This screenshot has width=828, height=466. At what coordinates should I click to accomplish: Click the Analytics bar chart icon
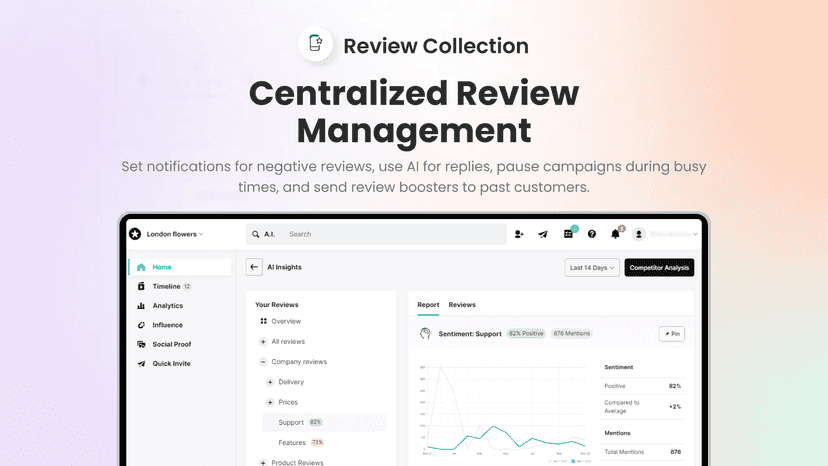tap(141, 305)
